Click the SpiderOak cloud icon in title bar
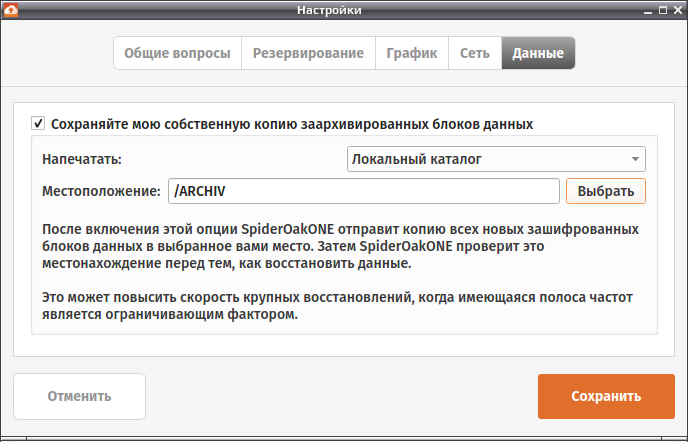Viewport: 688px width, 442px height. [11, 10]
